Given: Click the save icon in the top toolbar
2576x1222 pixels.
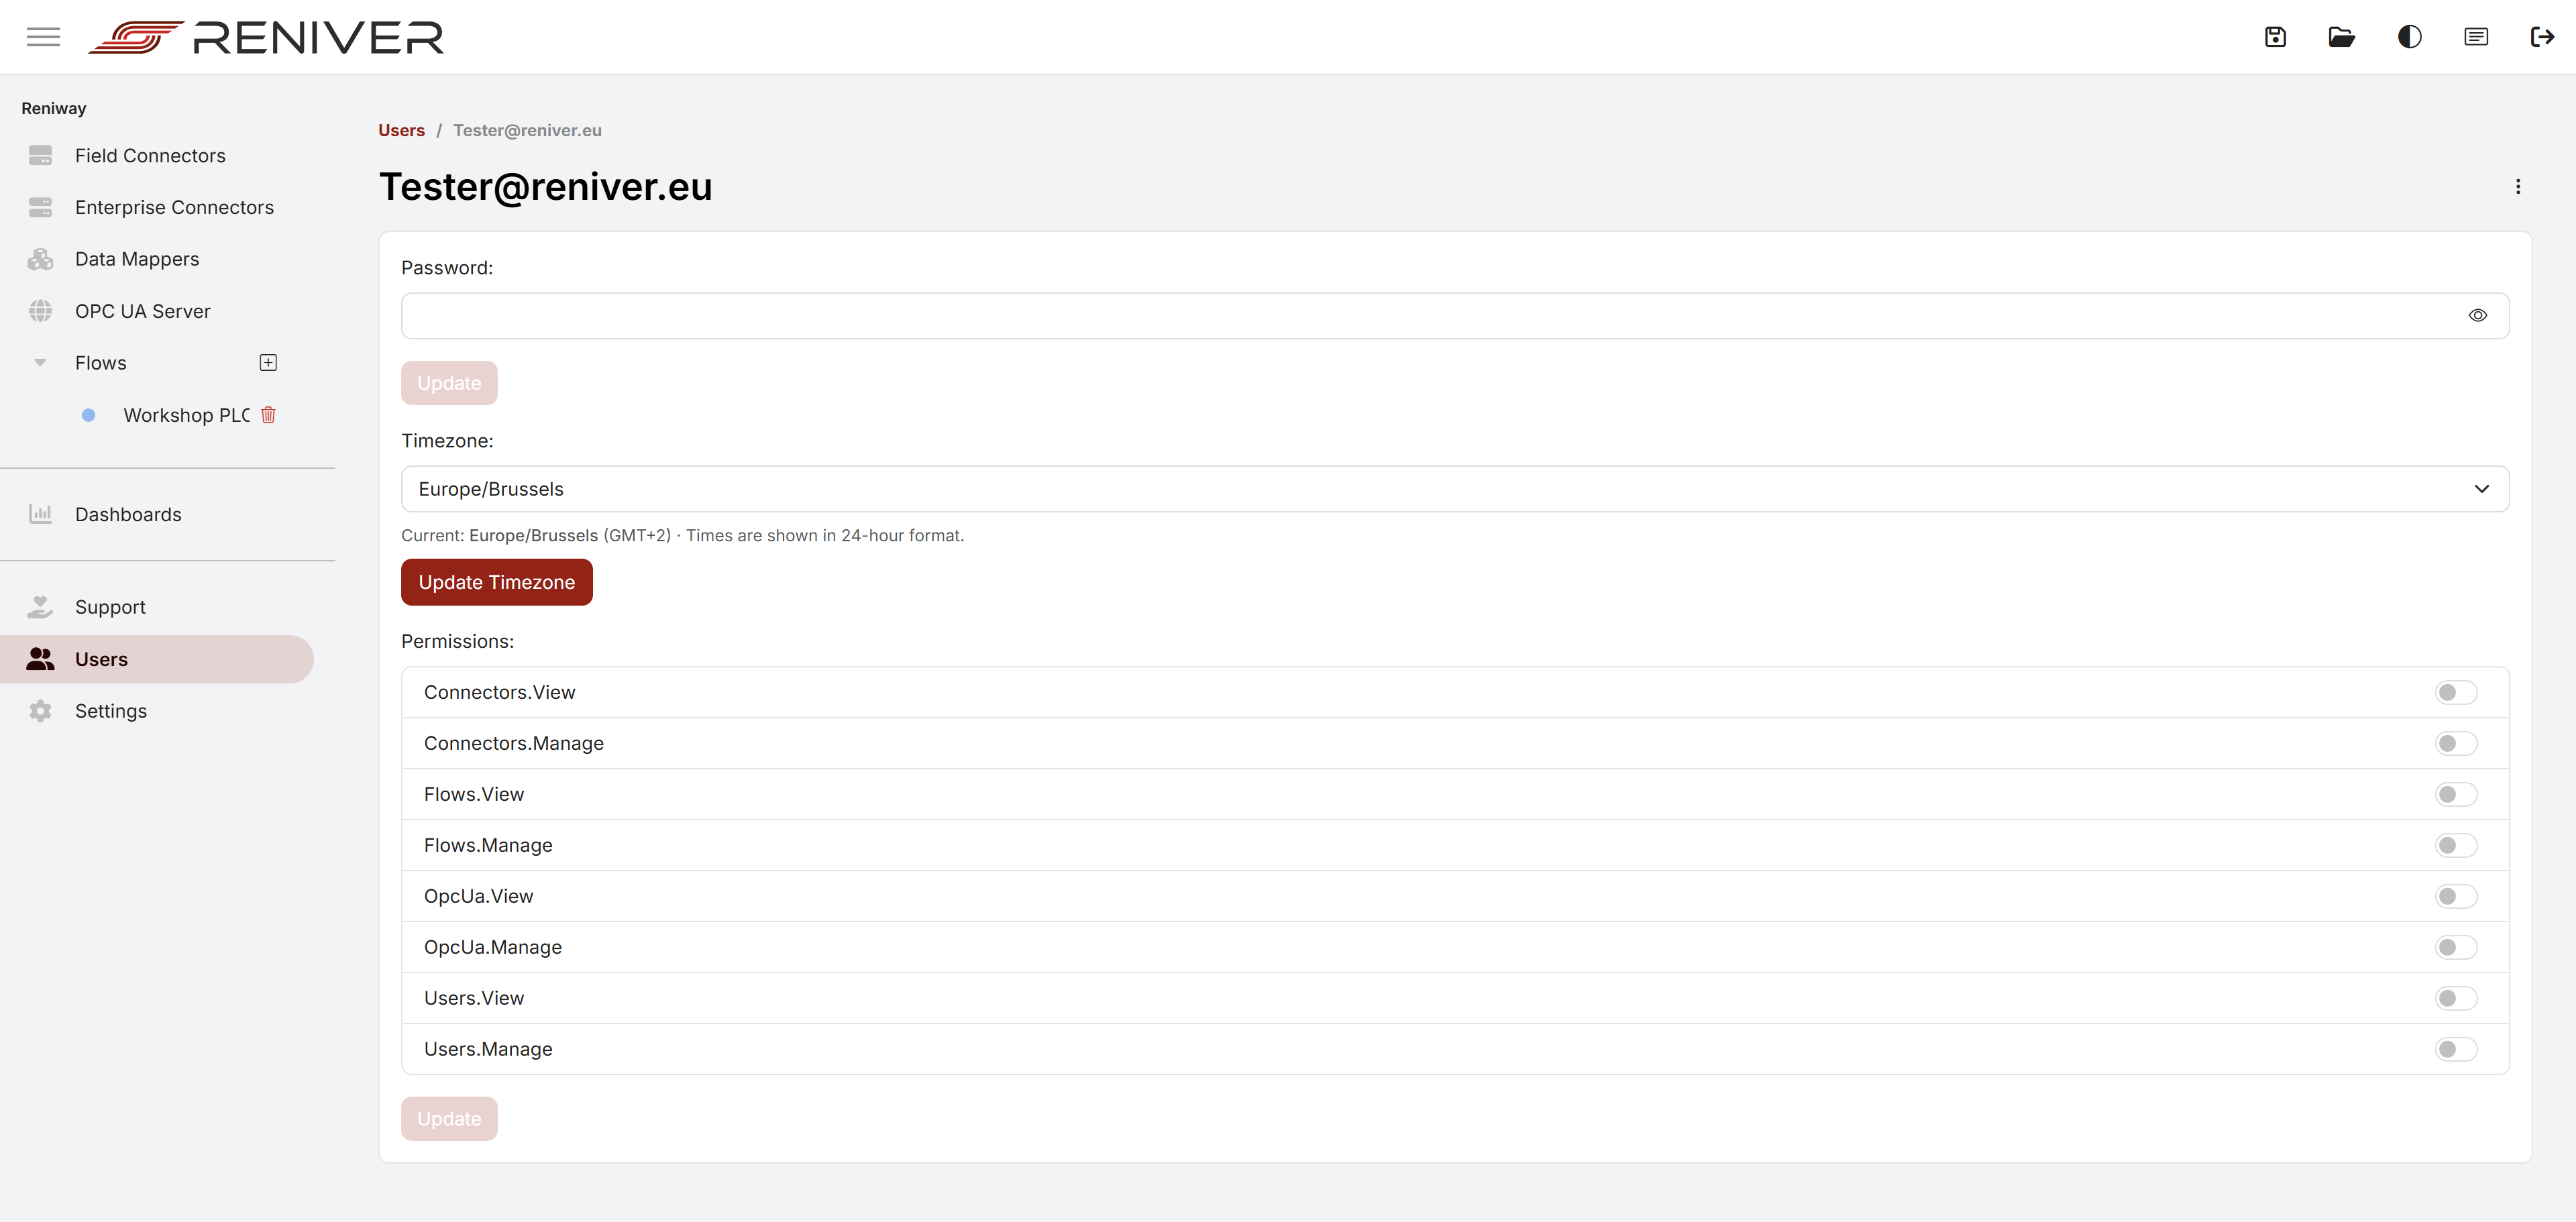Looking at the screenshot, I should 2274,37.
